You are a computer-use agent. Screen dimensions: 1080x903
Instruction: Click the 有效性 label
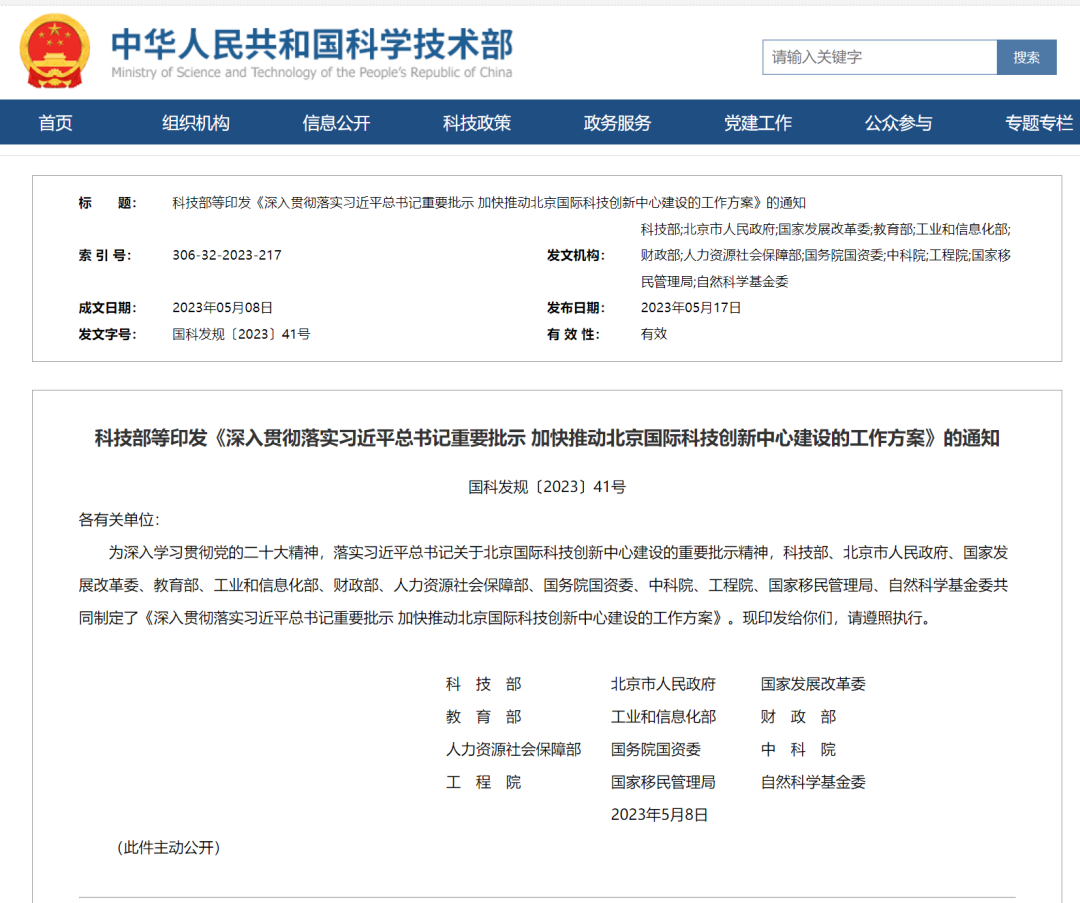(573, 334)
